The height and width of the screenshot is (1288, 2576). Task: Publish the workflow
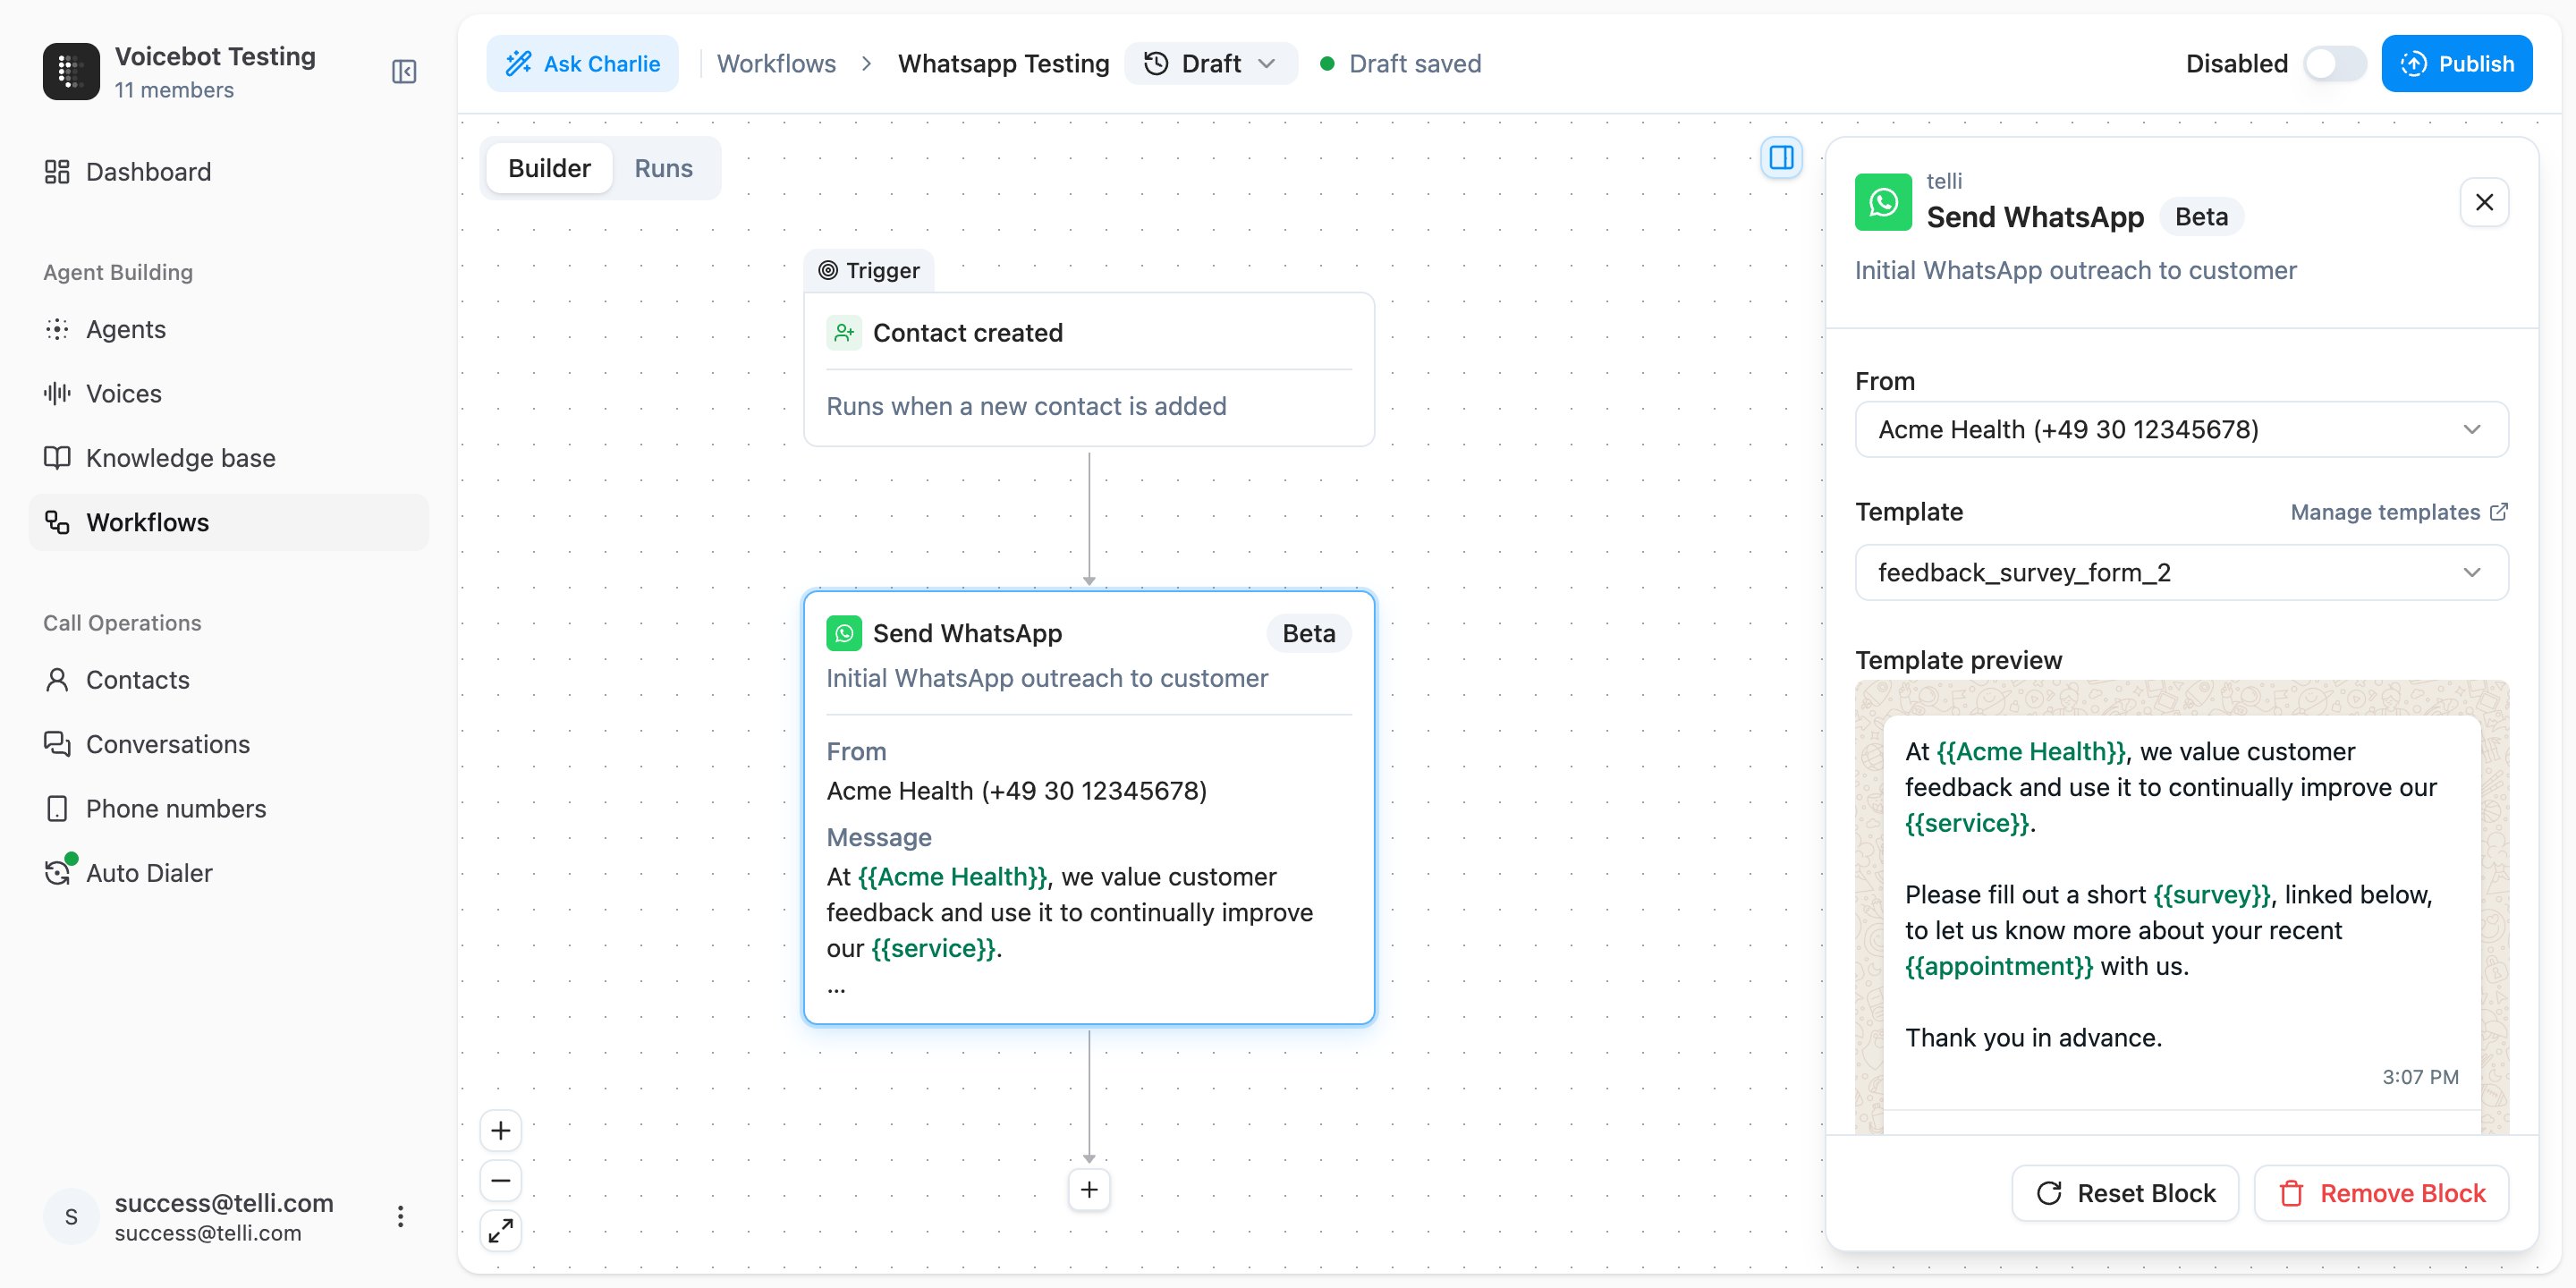coord(2456,64)
